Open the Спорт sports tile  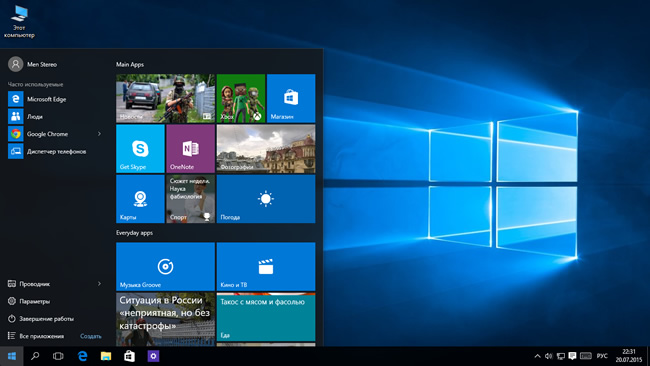coord(191,199)
